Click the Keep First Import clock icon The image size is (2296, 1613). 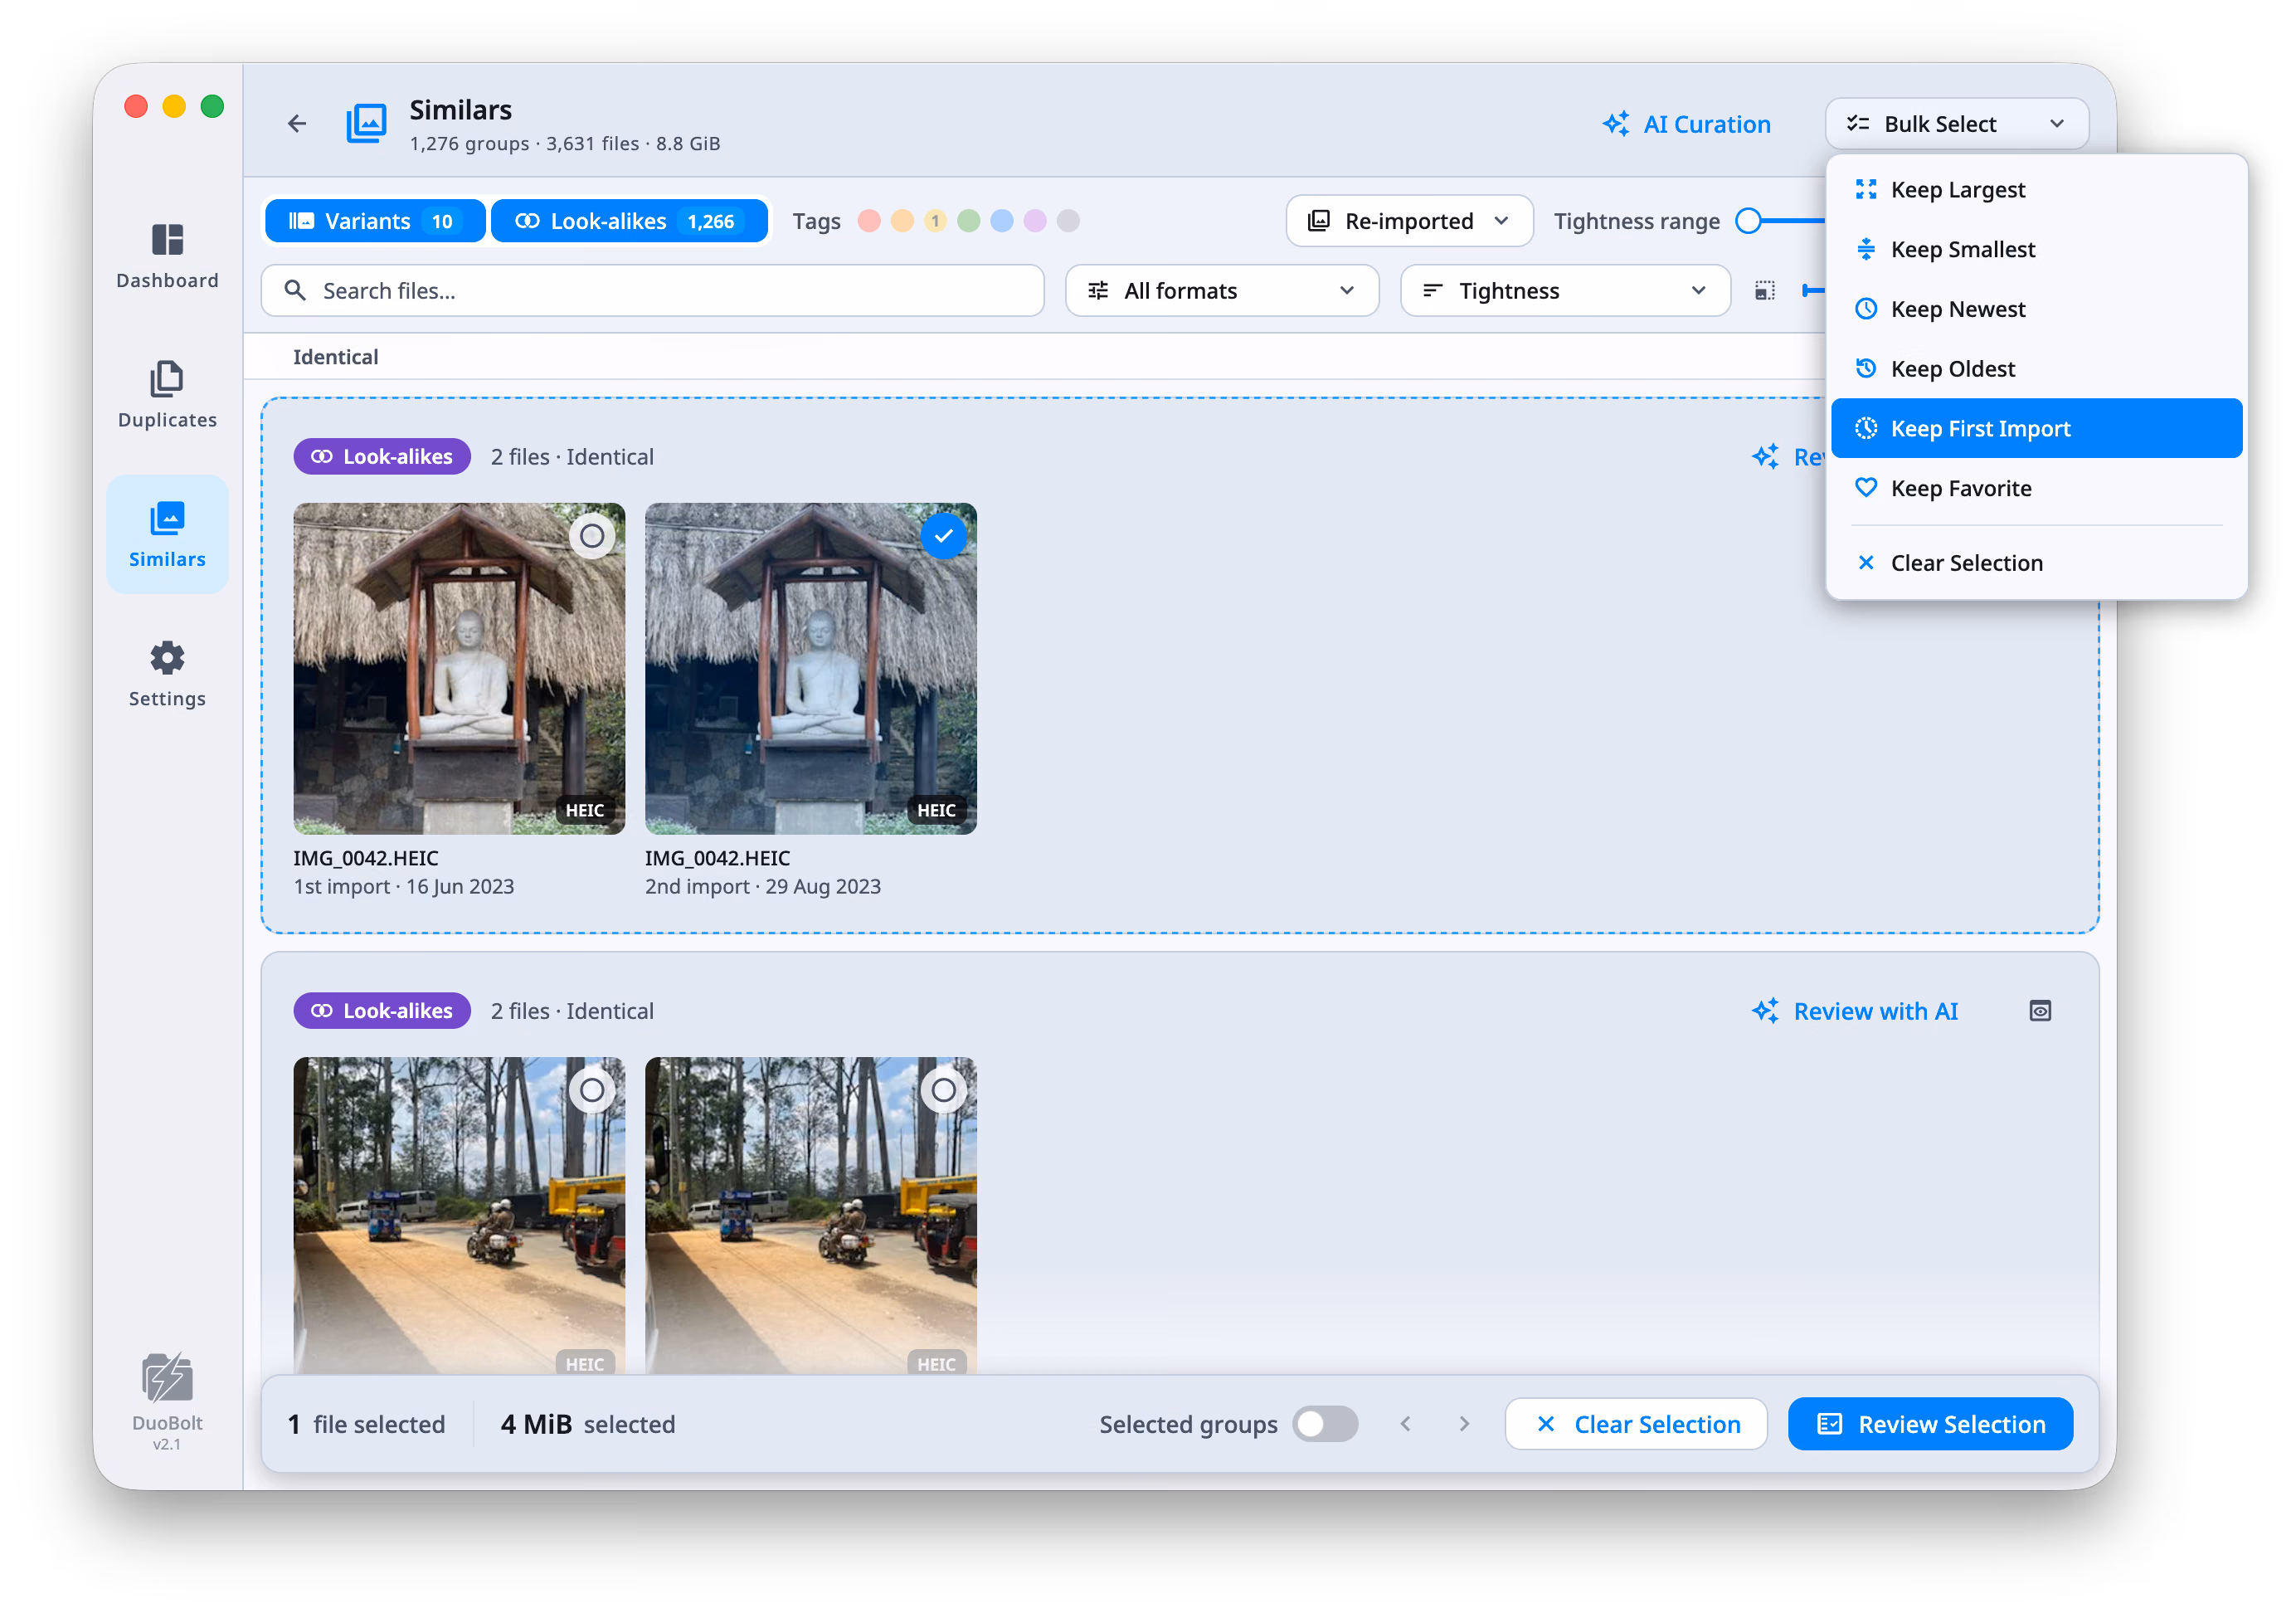click(1866, 429)
